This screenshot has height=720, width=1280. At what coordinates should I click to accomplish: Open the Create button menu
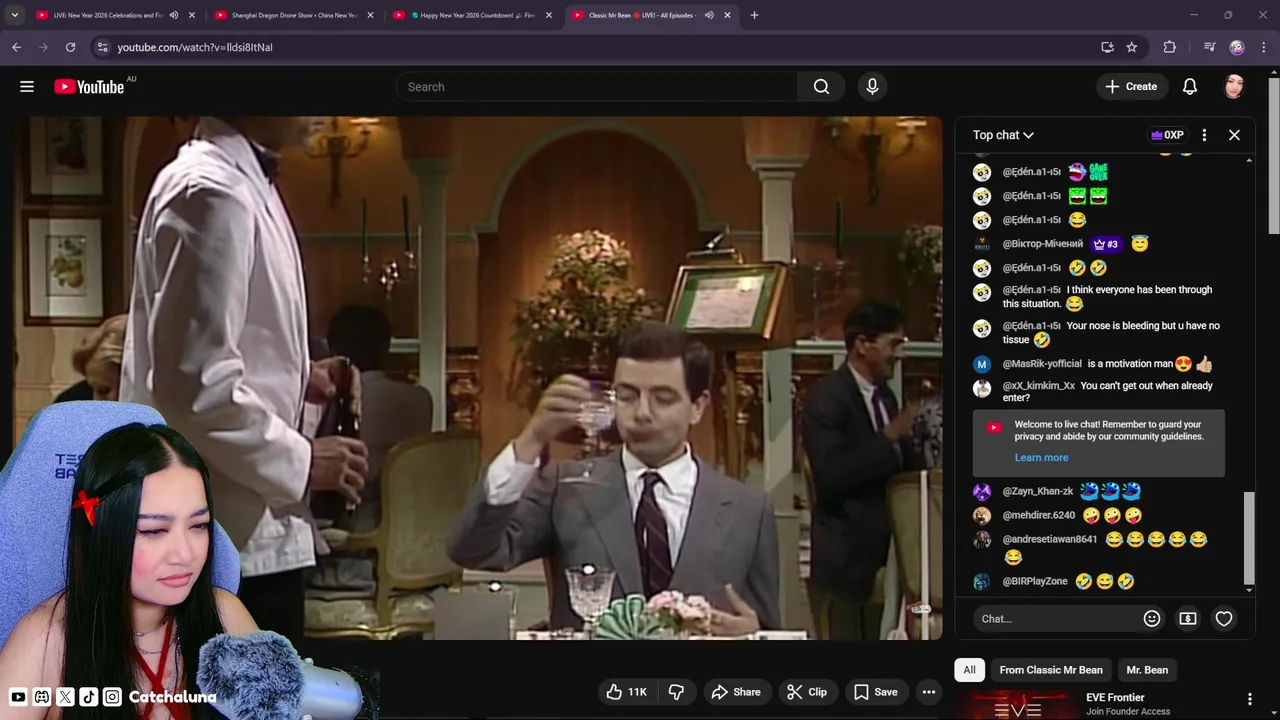click(1131, 87)
